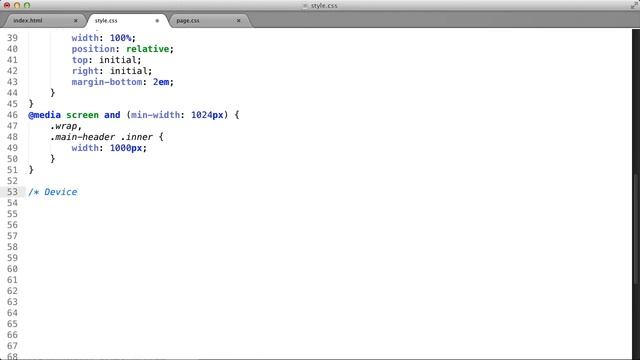Click the style.css window title
This screenshot has height=360, width=640.
coord(324,5)
